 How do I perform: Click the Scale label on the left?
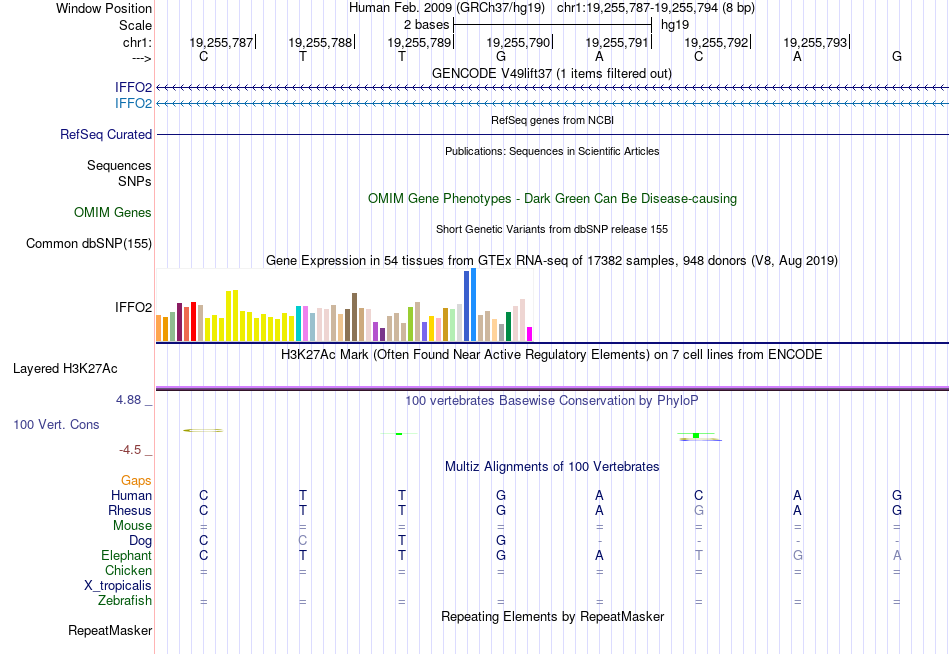pos(136,25)
